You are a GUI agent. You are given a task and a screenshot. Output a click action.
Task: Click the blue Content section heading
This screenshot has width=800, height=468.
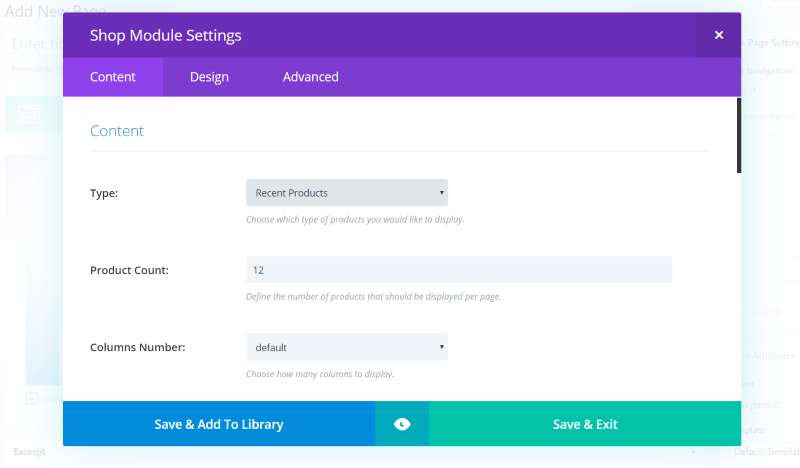pyautogui.click(x=117, y=131)
